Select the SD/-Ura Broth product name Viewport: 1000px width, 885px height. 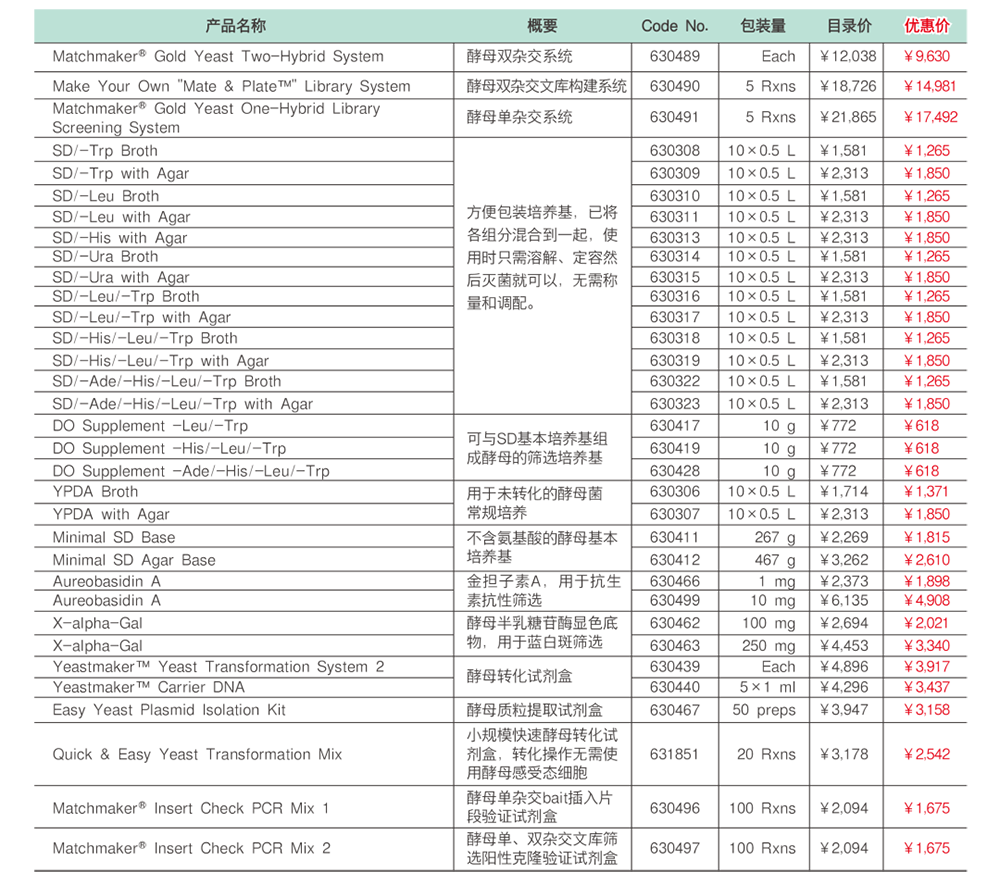[105, 257]
